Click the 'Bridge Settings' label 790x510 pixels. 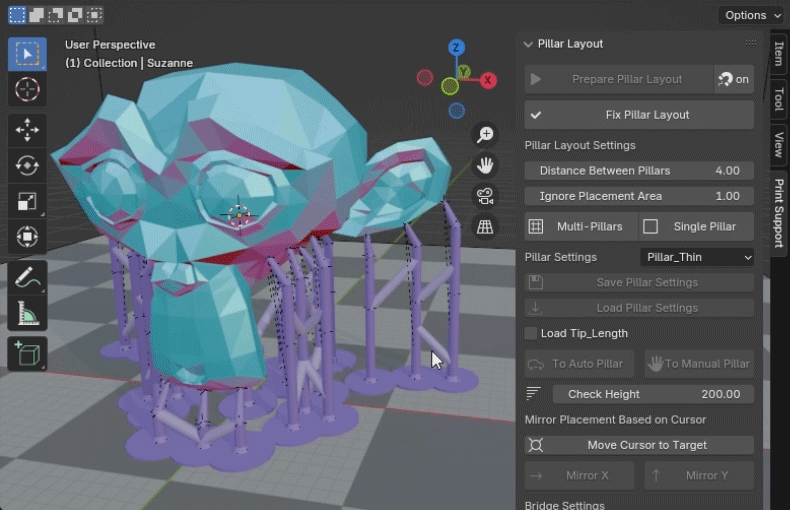(564, 505)
